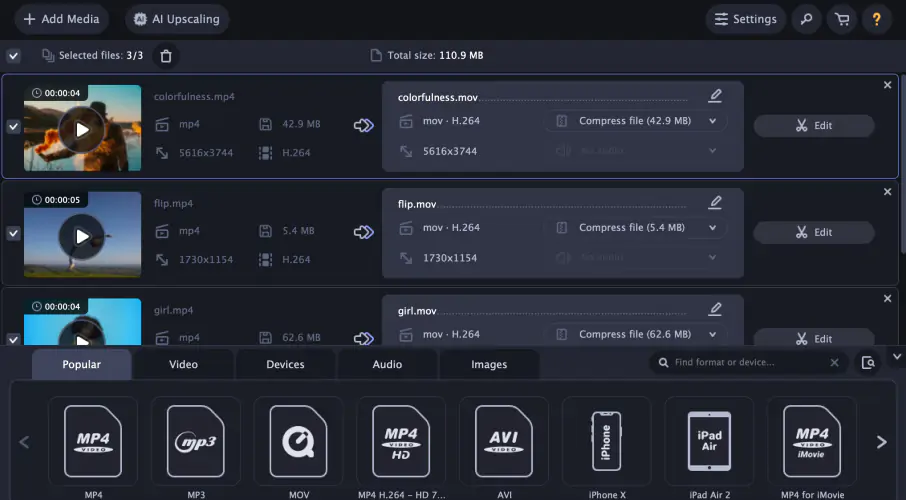Click the Add Media button
Image resolution: width=906 pixels, height=500 pixels.
tap(61, 19)
